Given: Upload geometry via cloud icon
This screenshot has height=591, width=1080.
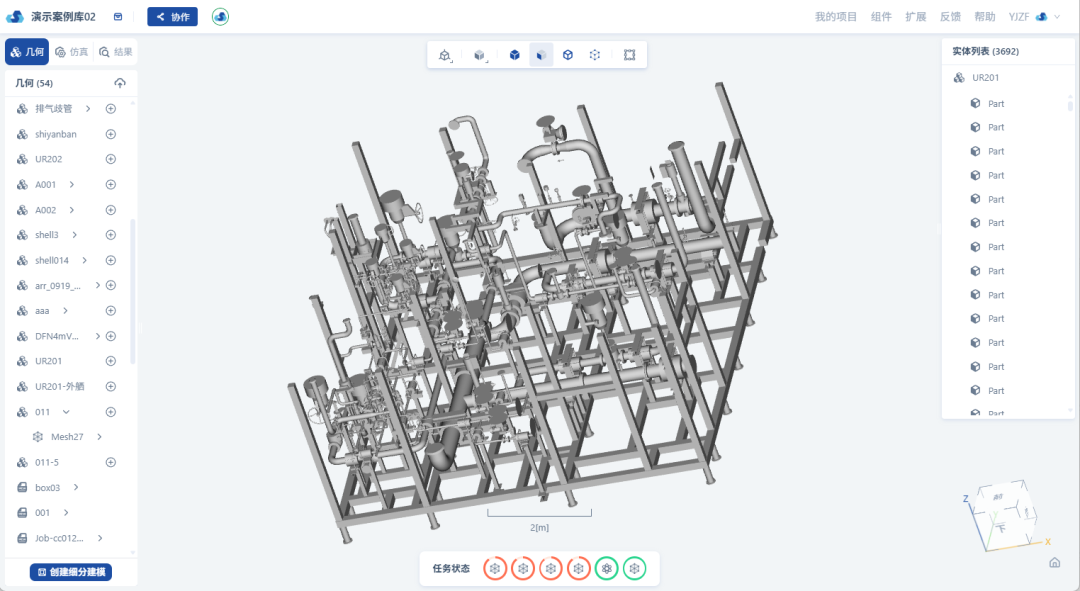Looking at the screenshot, I should tap(120, 83).
